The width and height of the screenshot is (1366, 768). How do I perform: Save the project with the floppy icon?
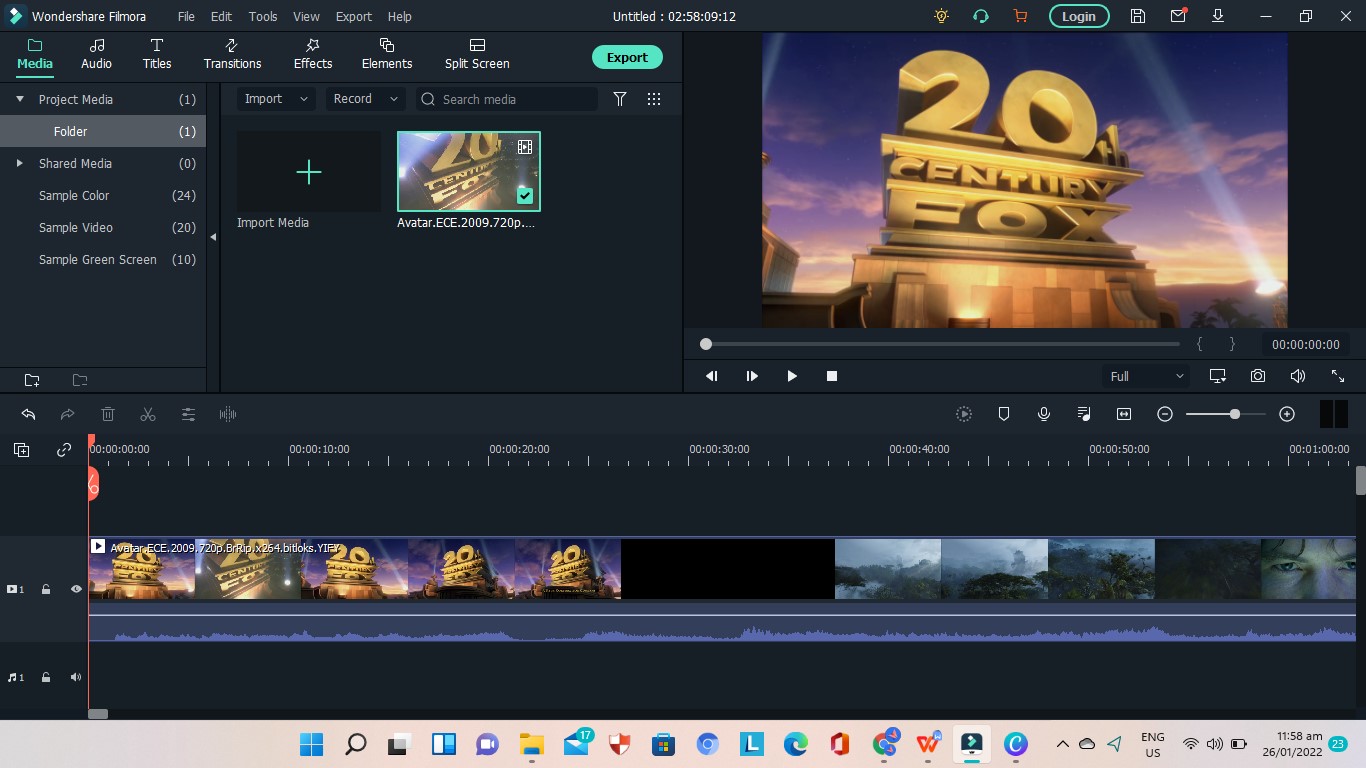click(1138, 16)
